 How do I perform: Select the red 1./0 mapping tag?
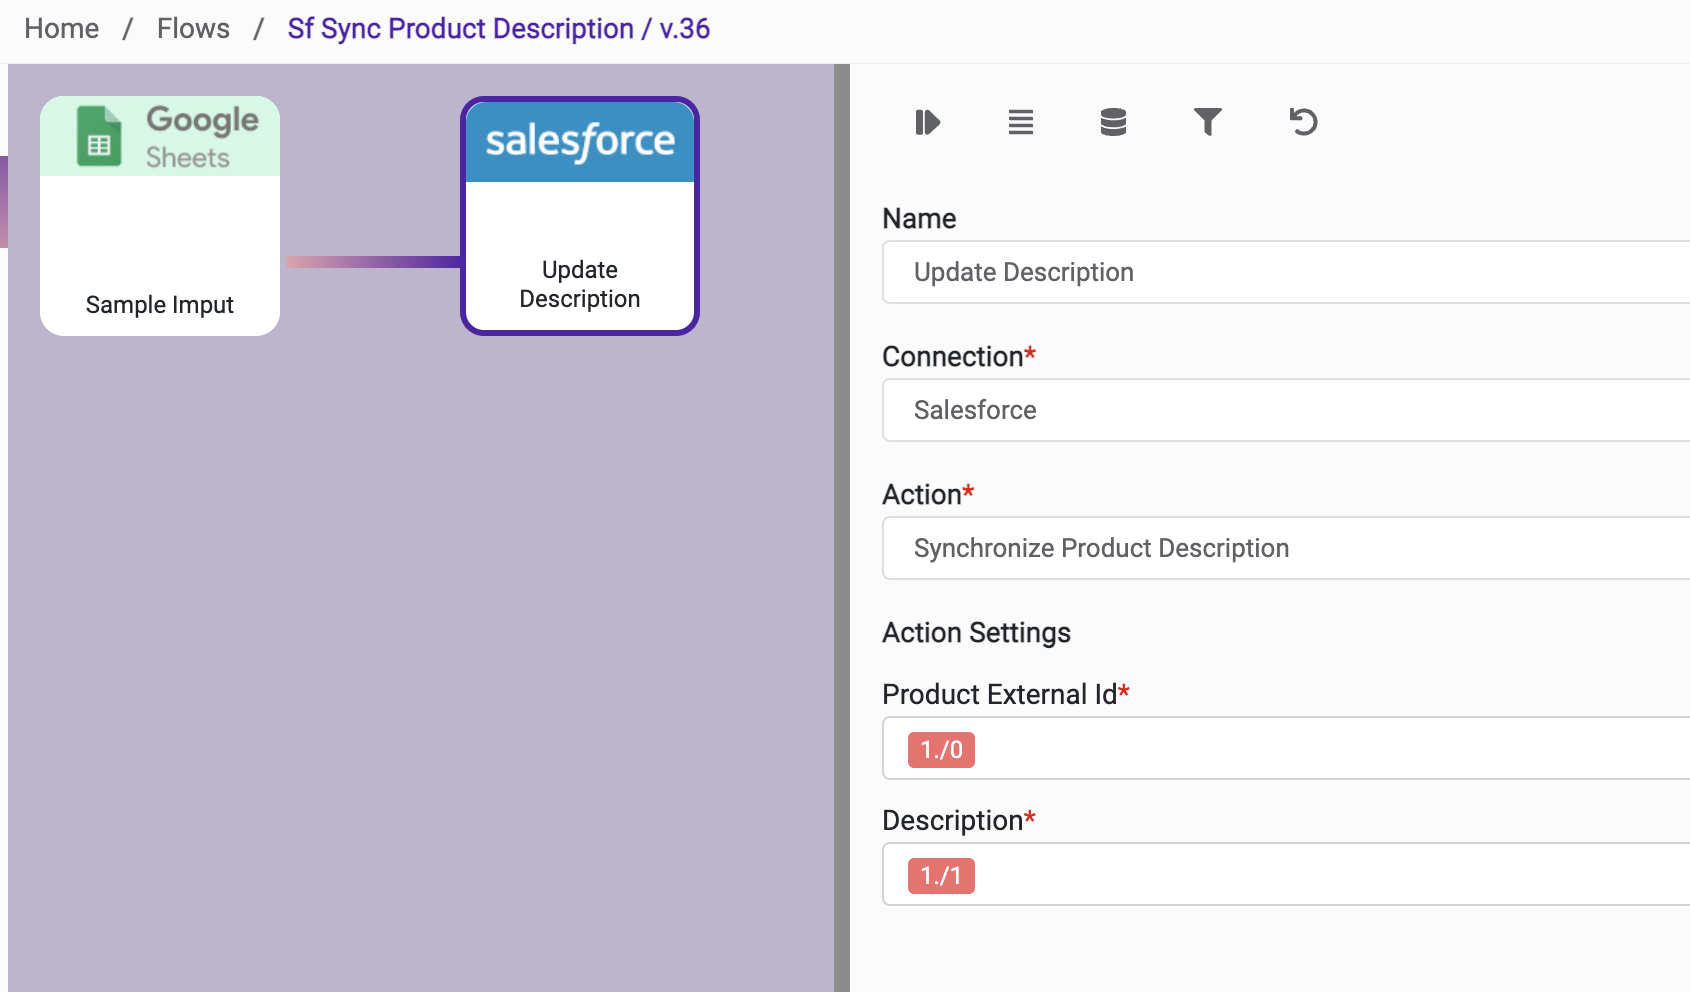click(x=941, y=750)
